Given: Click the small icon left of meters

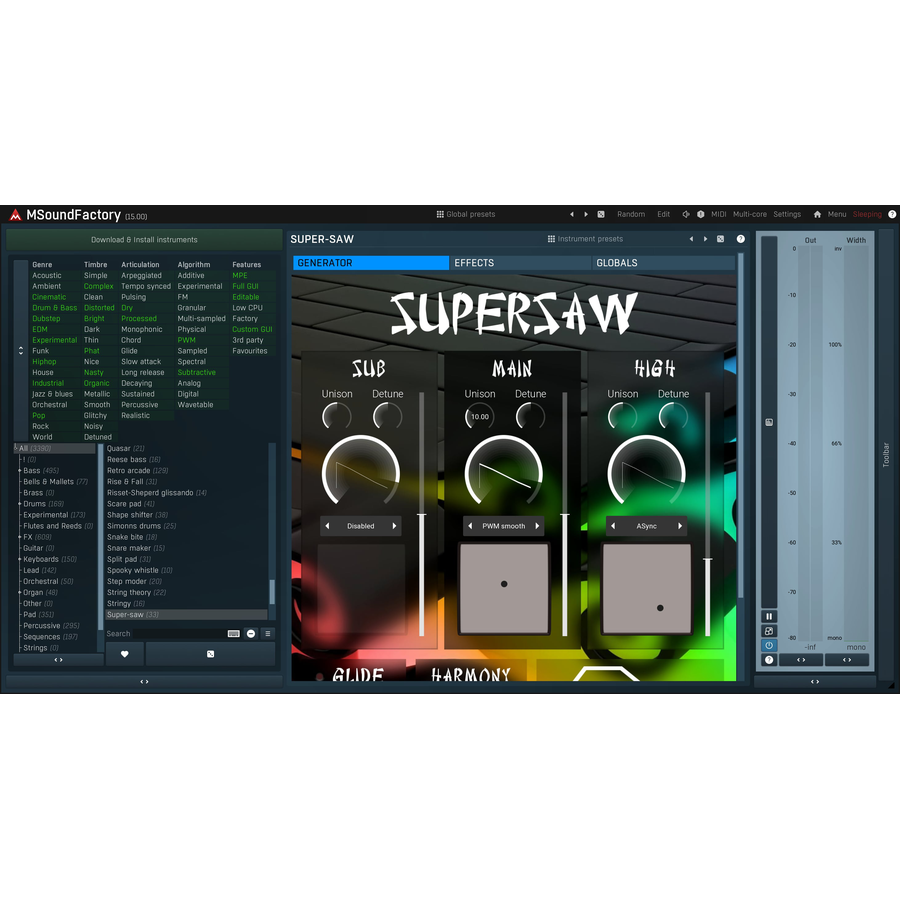Looking at the screenshot, I should point(769,422).
